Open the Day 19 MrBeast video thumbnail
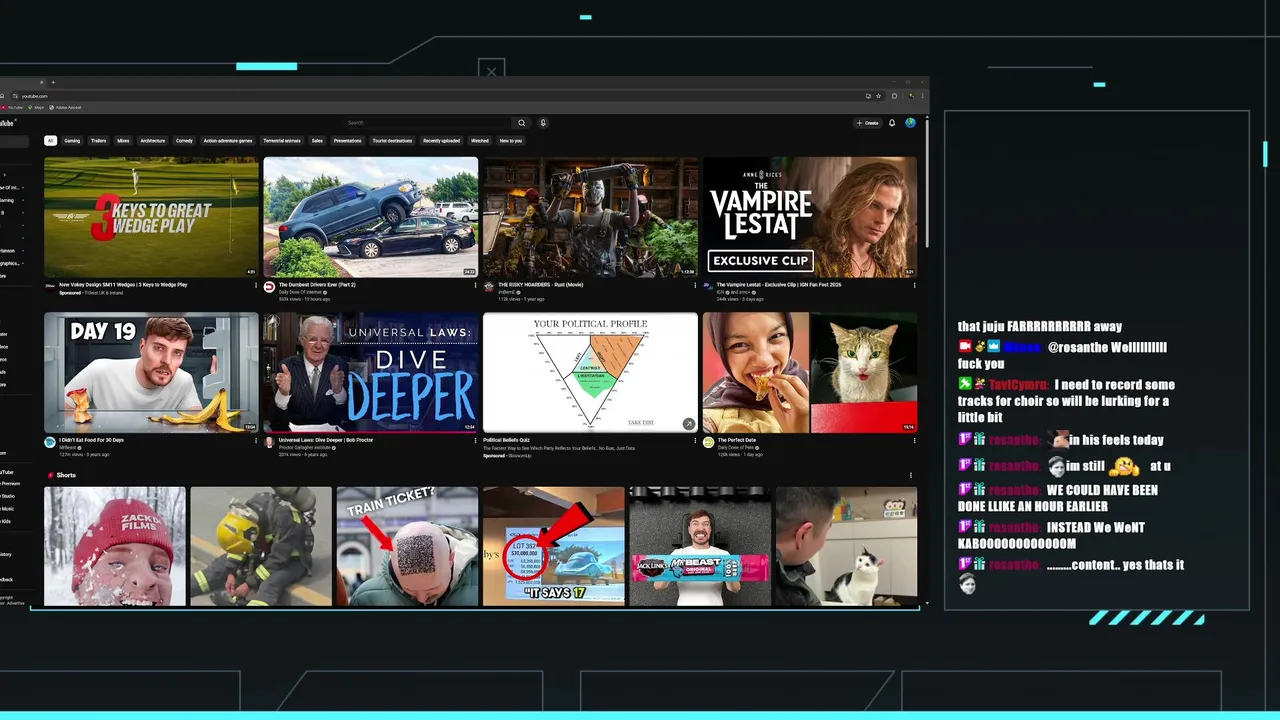This screenshot has width=1280, height=720. [x=151, y=372]
